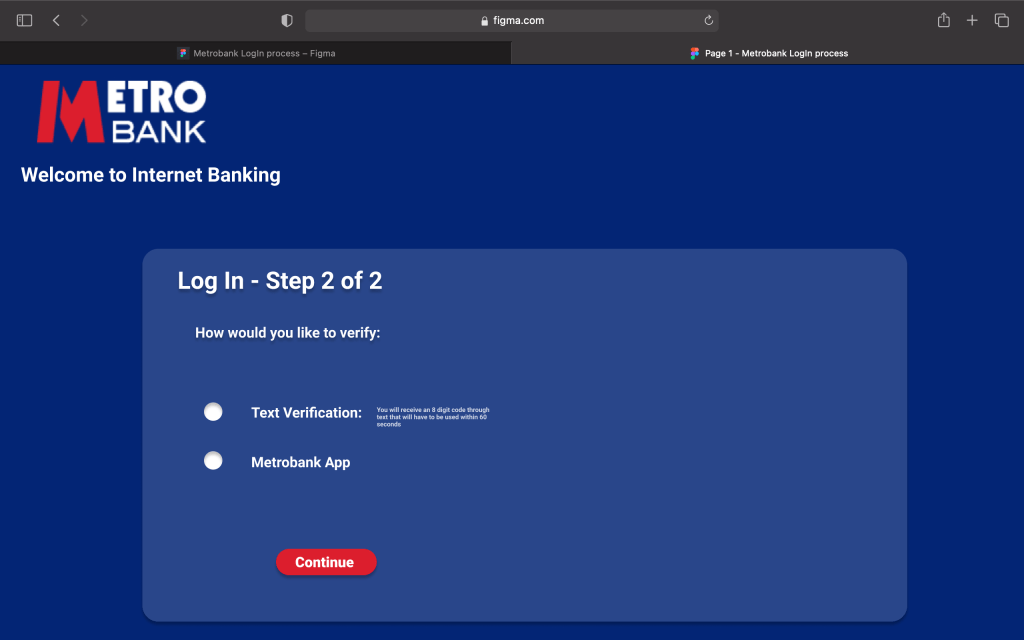The width and height of the screenshot is (1024, 640).
Task: Open the privacy report shield icon
Action: [x=287, y=20]
